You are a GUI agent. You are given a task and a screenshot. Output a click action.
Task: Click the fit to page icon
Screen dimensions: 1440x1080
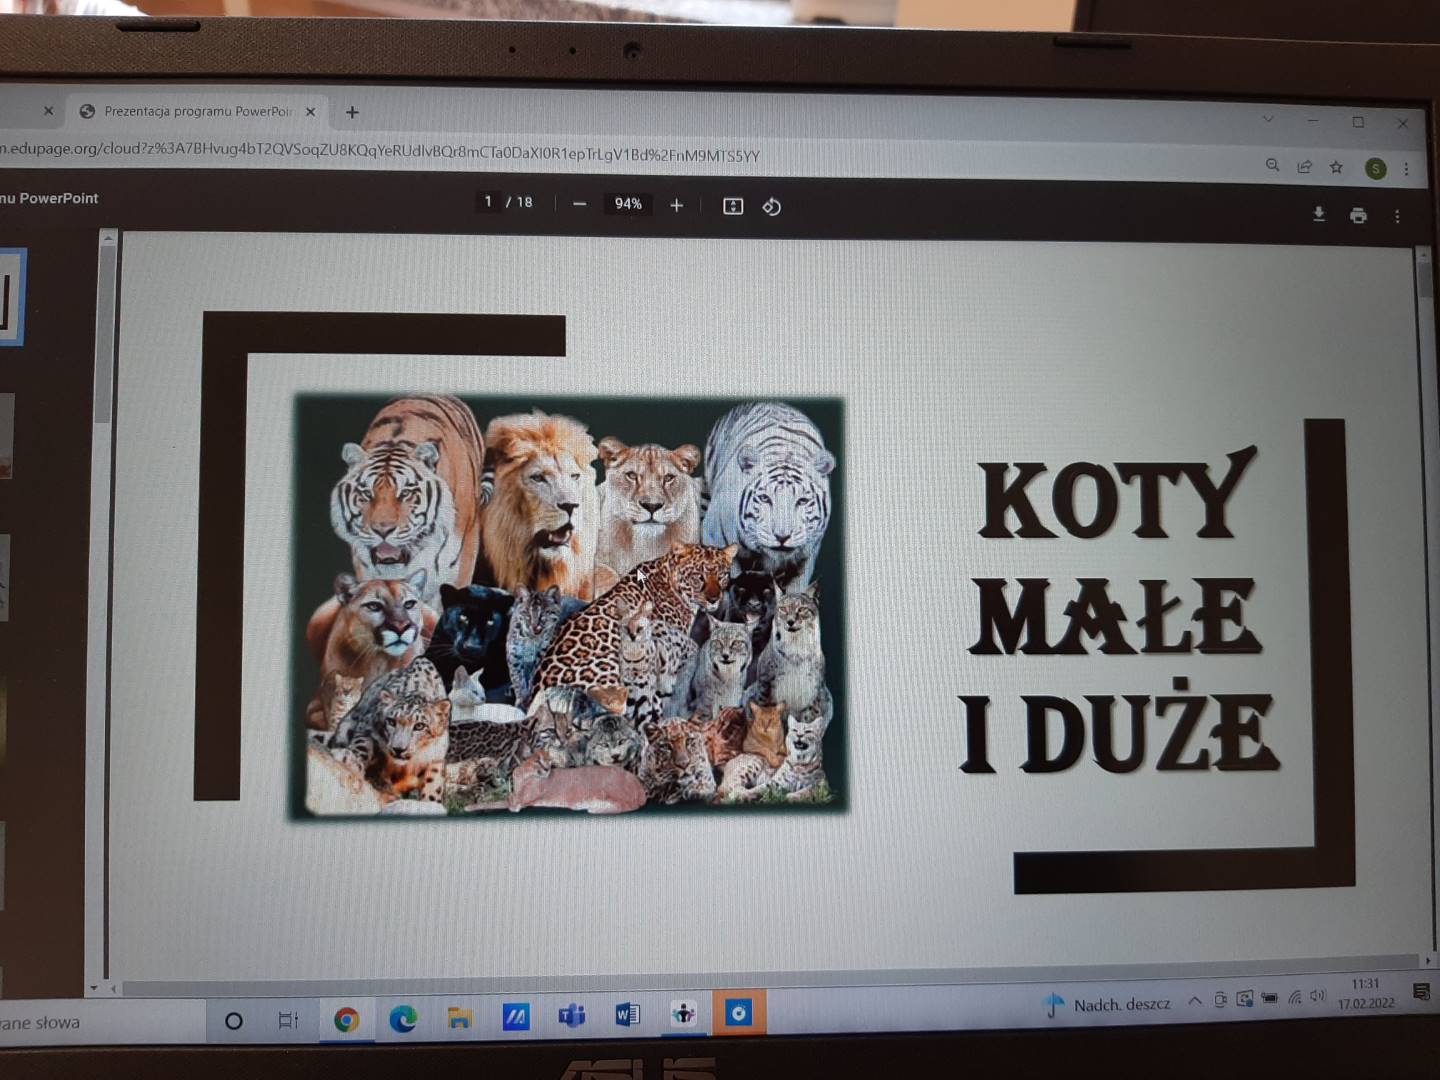[x=733, y=206]
